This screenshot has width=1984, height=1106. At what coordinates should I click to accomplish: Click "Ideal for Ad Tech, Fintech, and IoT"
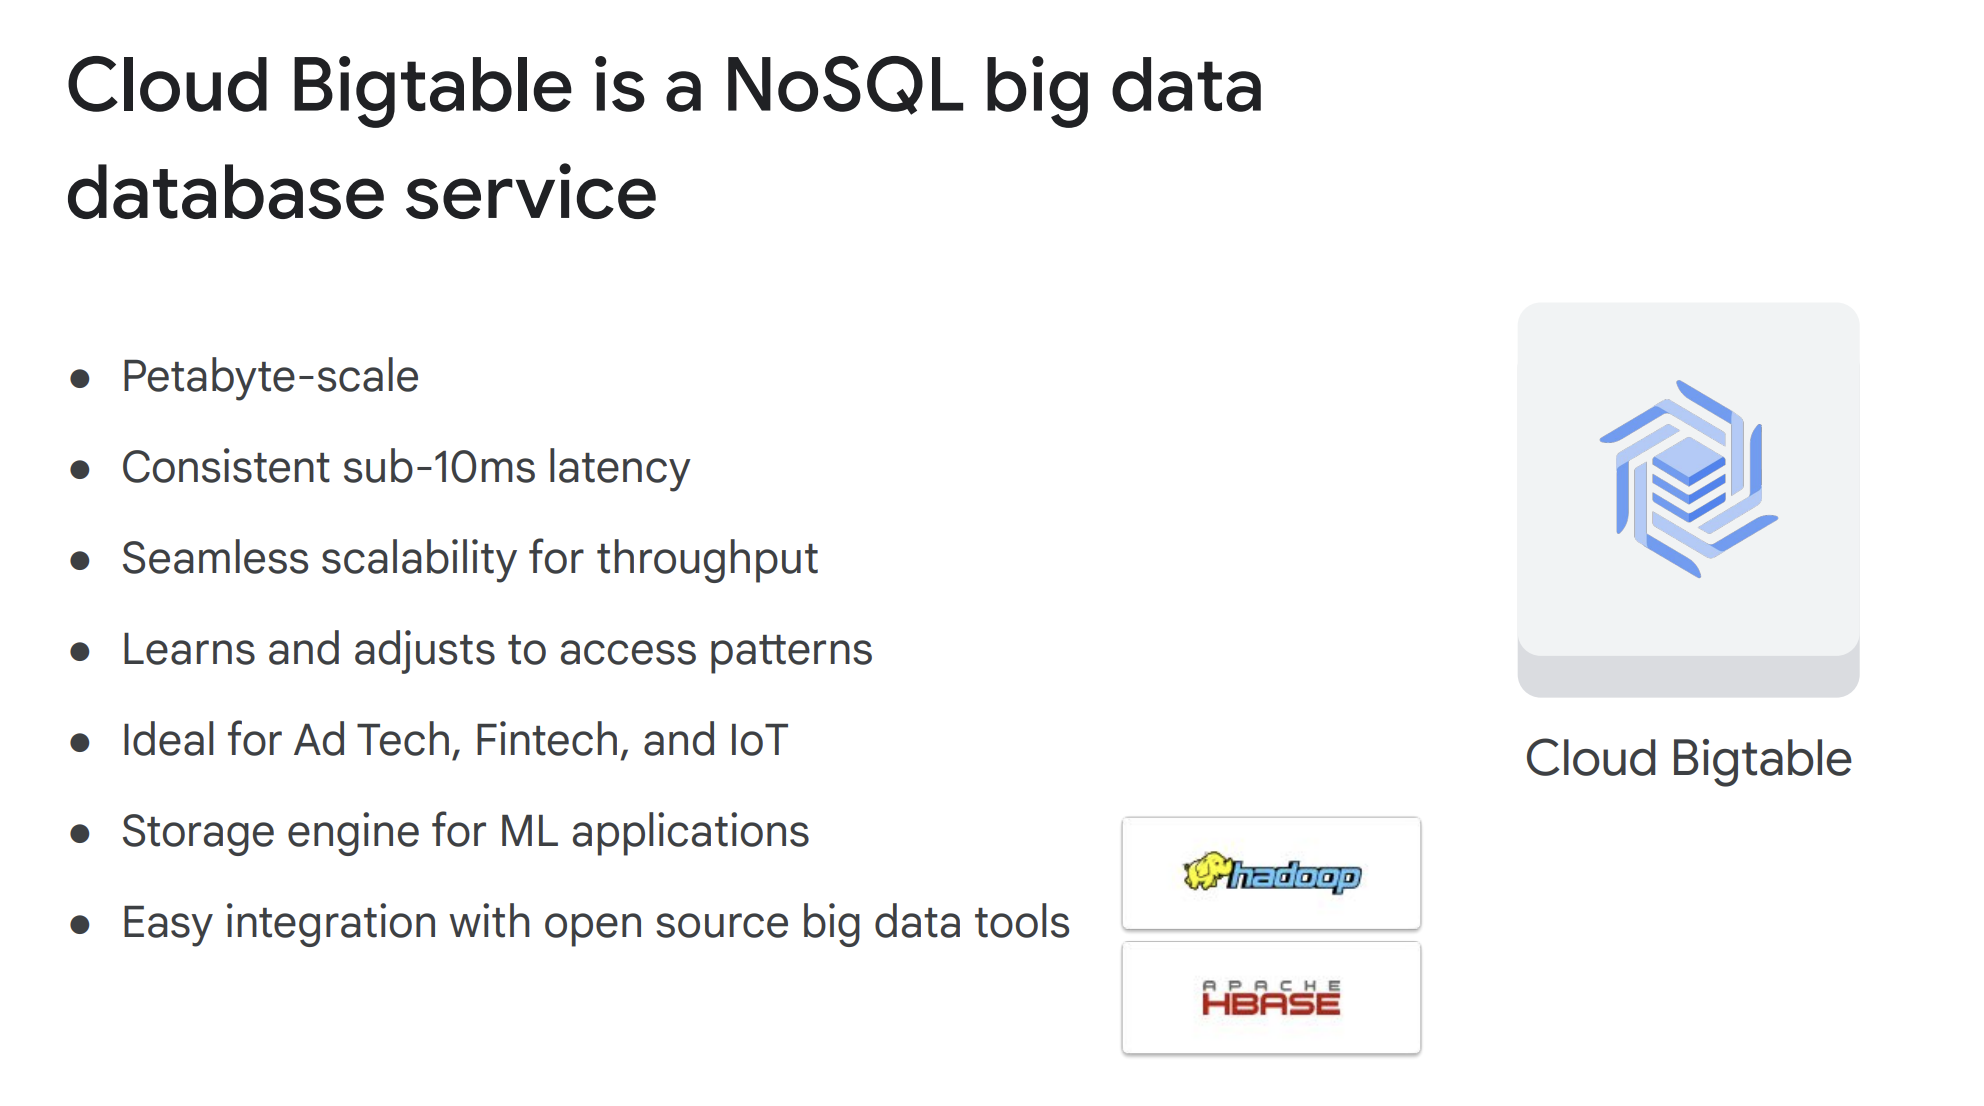pyautogui.click(x=455, y=741)
